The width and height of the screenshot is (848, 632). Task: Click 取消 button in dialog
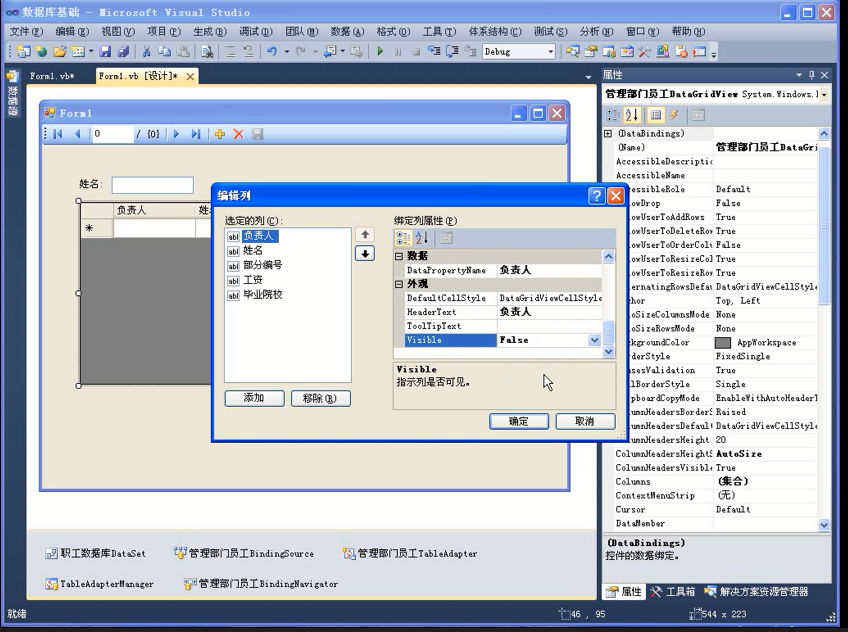tap(585, 421)
